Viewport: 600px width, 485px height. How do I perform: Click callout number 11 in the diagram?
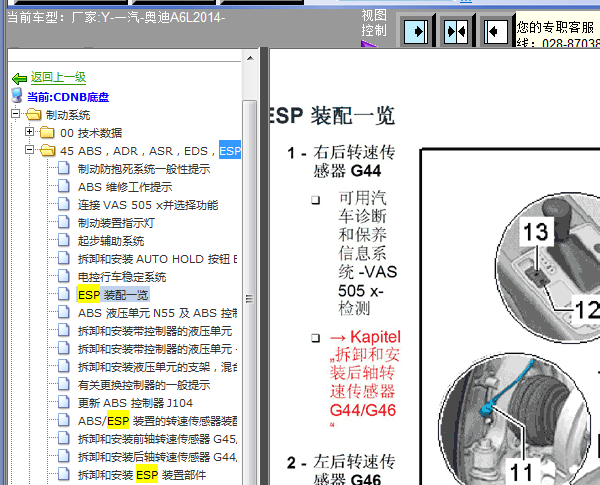521,472
